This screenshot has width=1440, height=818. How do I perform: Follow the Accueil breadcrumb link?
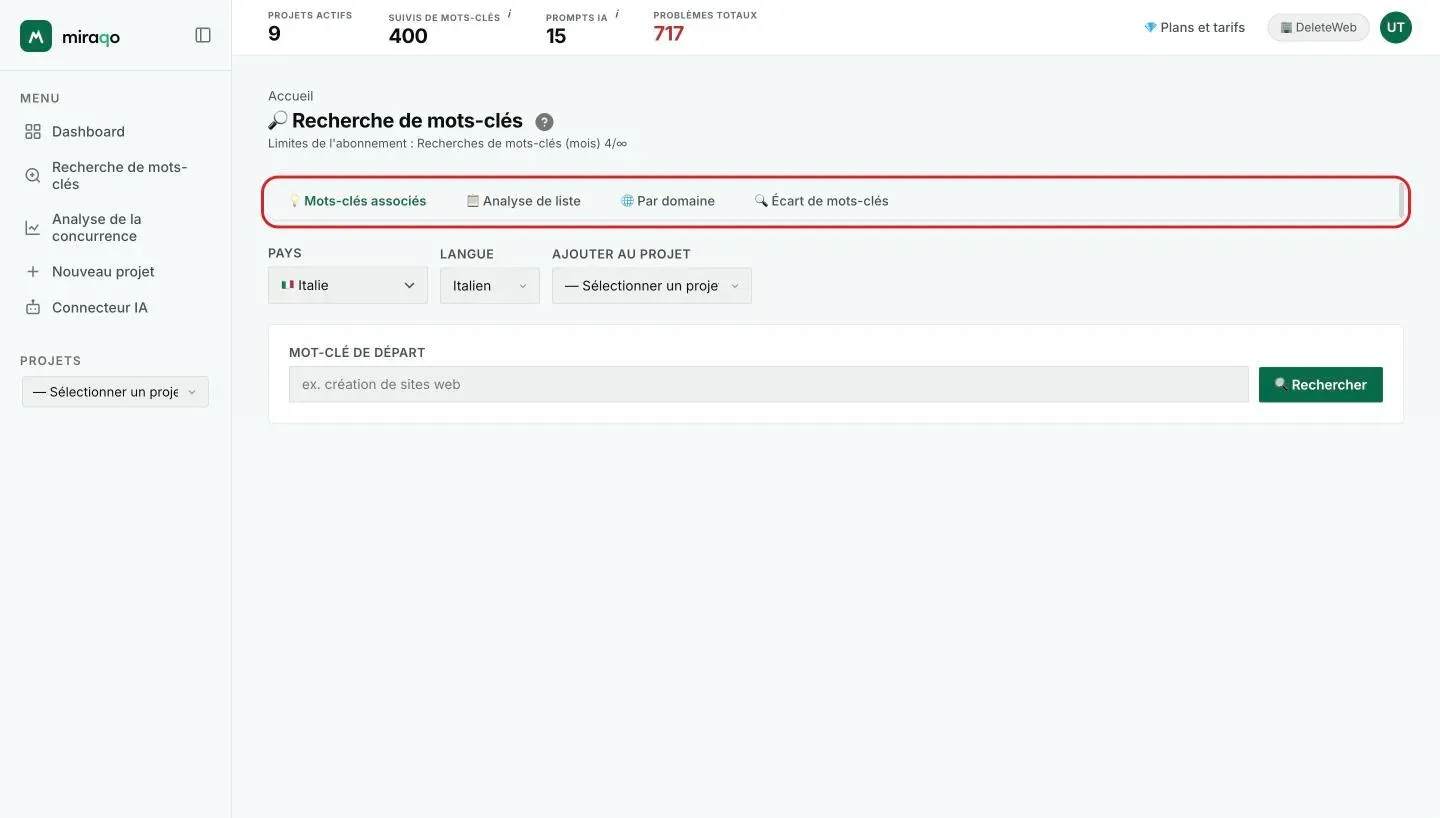pos(291,96)
